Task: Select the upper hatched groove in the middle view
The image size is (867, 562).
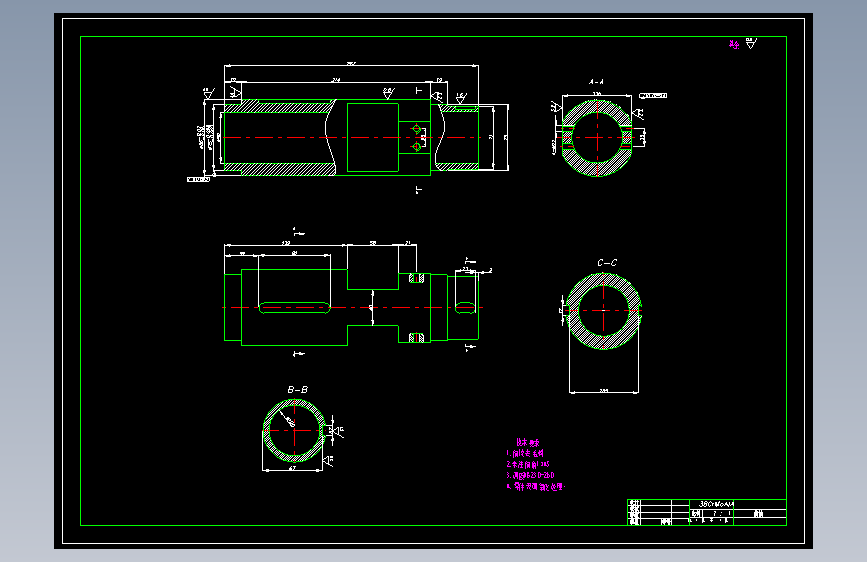Action: 416,278
